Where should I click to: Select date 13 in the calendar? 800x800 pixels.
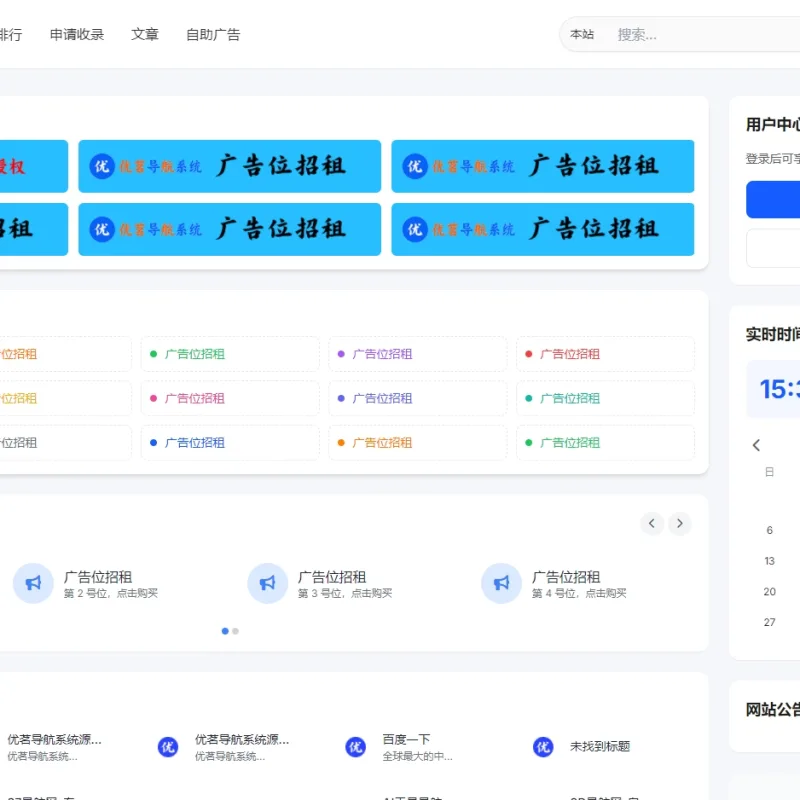click(769, 561)
